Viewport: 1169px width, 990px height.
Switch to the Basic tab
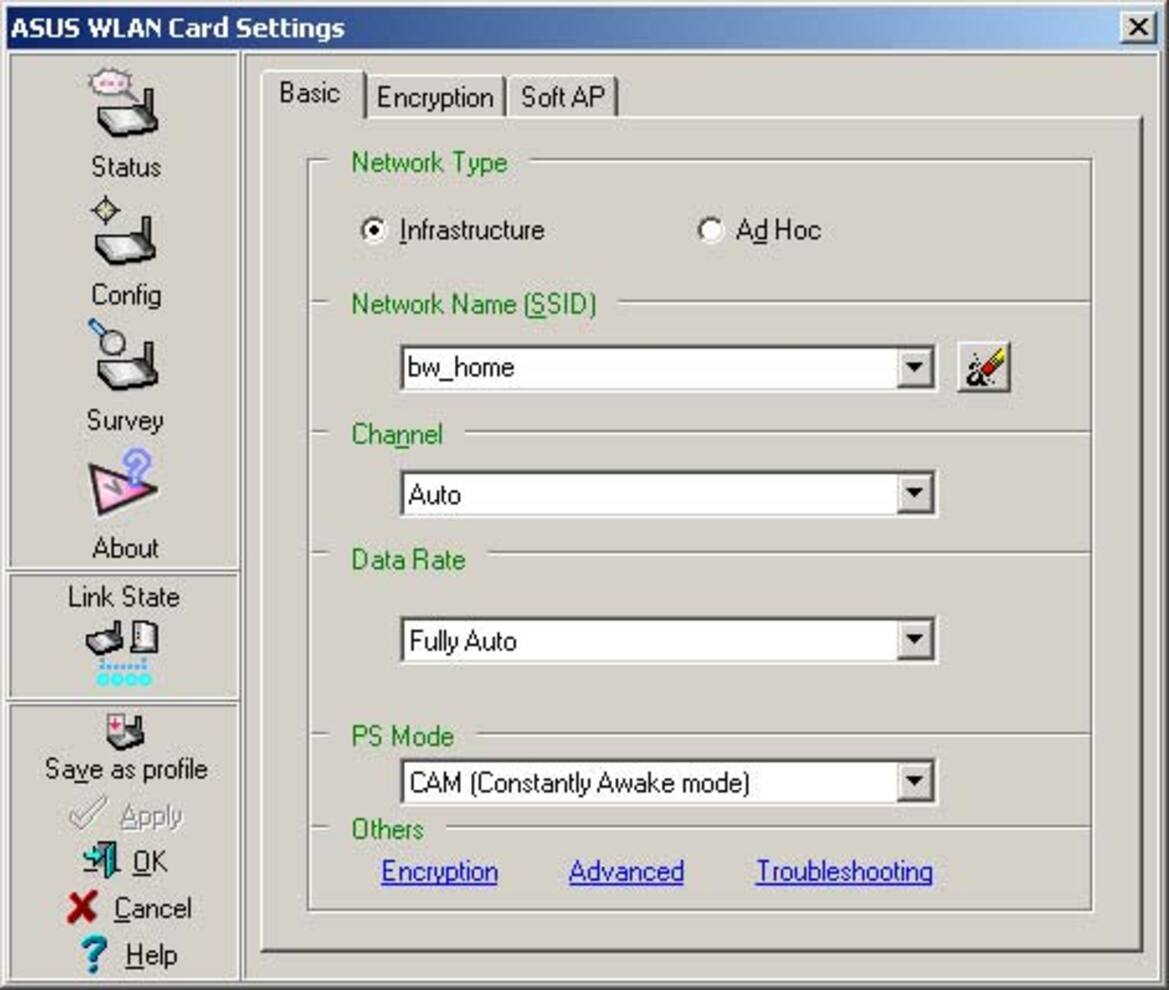click(312, 94)
